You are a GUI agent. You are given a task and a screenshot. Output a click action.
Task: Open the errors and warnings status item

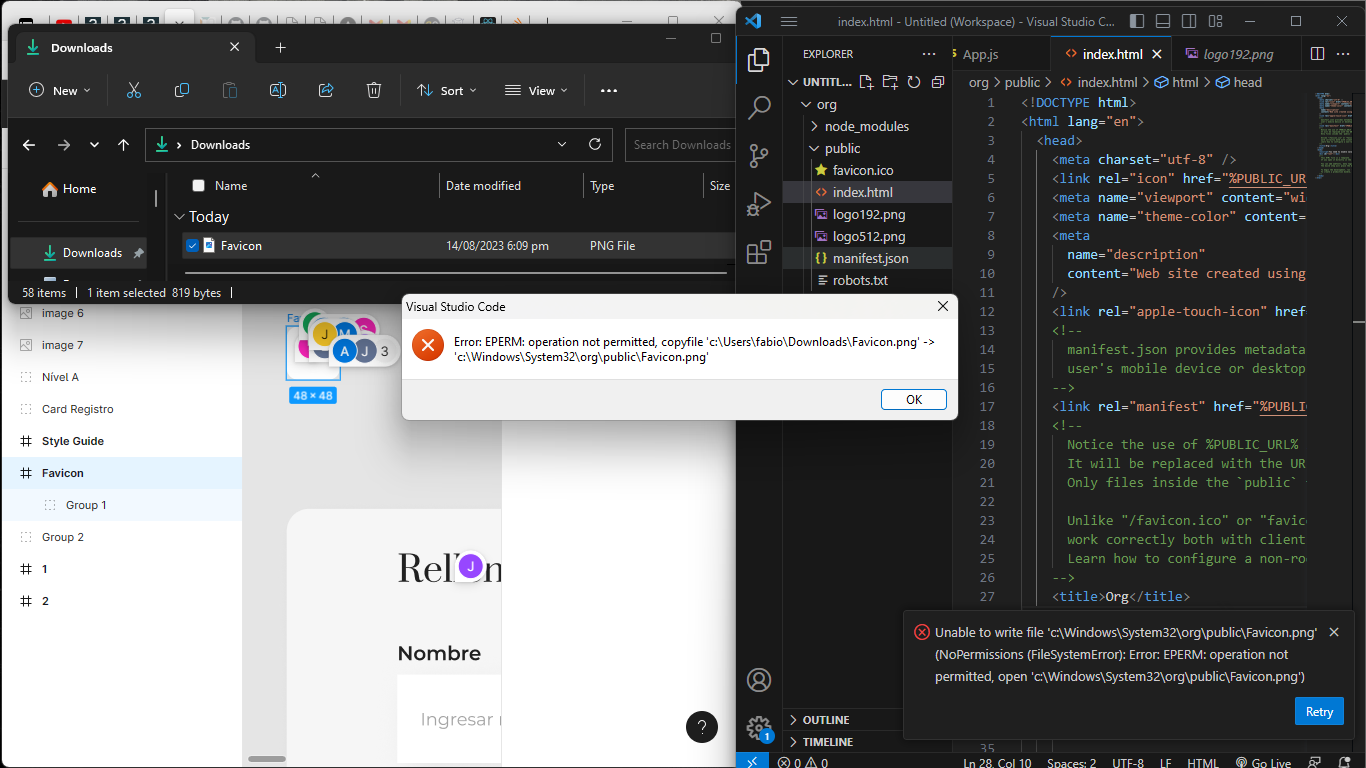tap(803, 762)
